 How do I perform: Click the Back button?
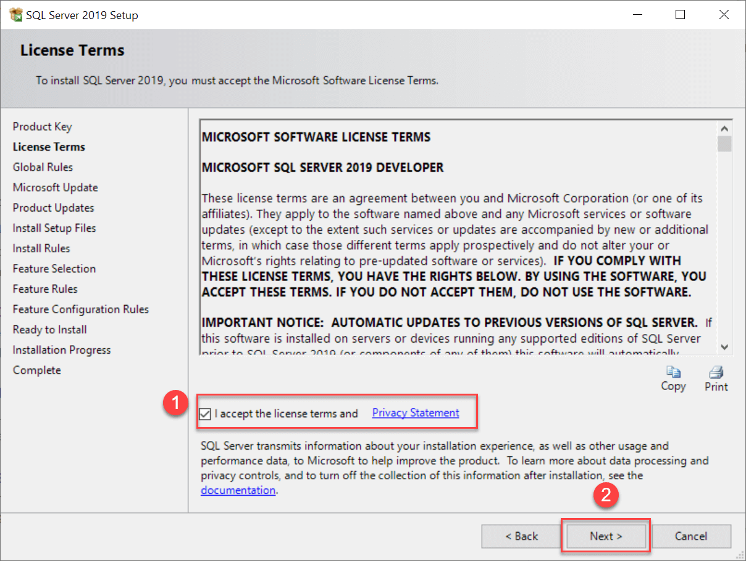[x=521, y=536]
